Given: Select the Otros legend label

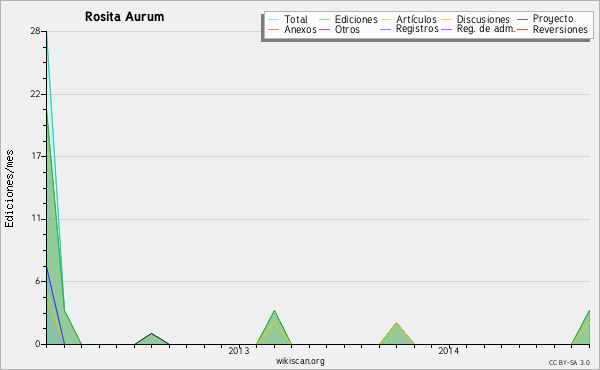Looking at the screenshot, I should point(347,29).
